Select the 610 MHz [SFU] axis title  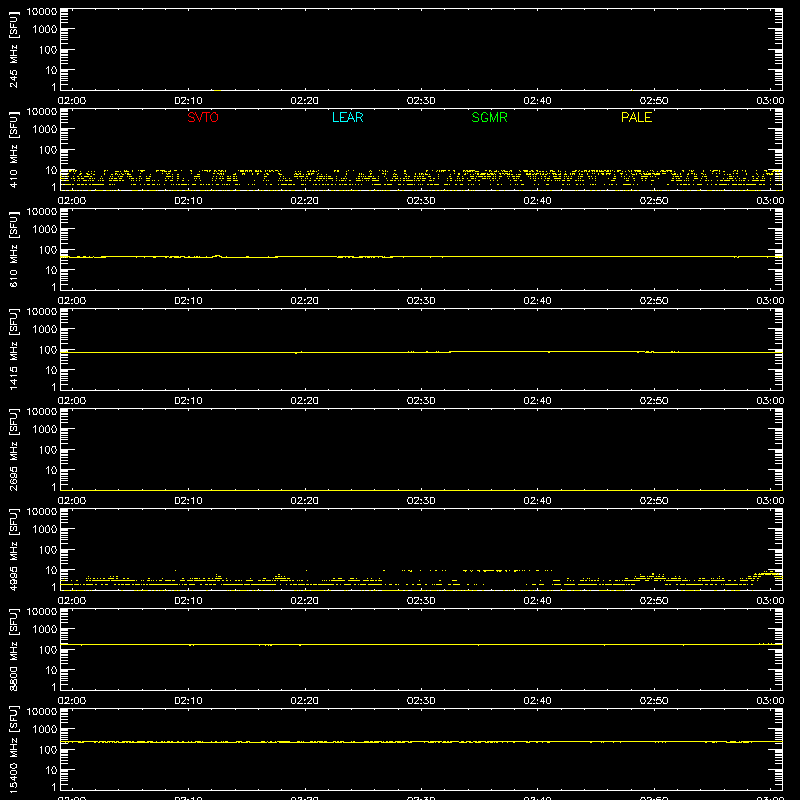[13, 250]
